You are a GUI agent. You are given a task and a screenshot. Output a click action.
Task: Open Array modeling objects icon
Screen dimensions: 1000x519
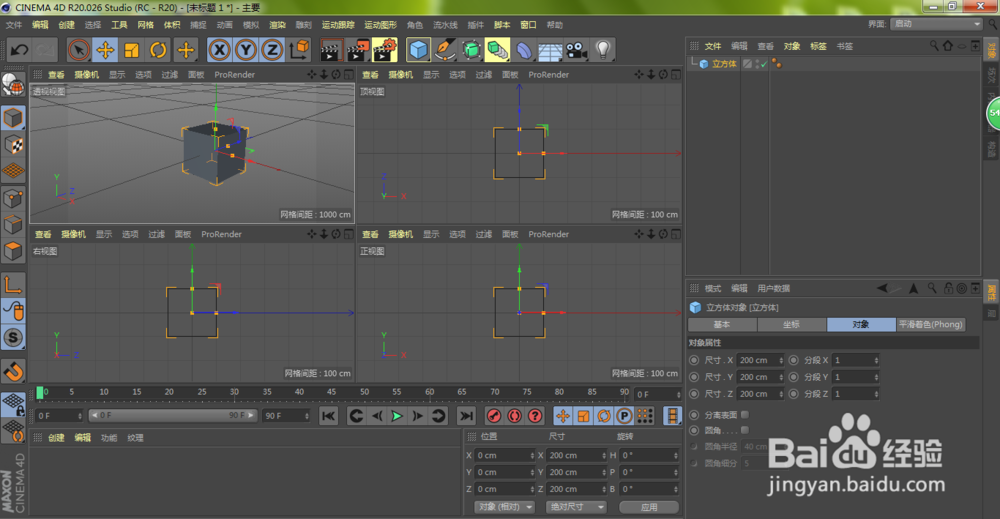tap(497, 50)
